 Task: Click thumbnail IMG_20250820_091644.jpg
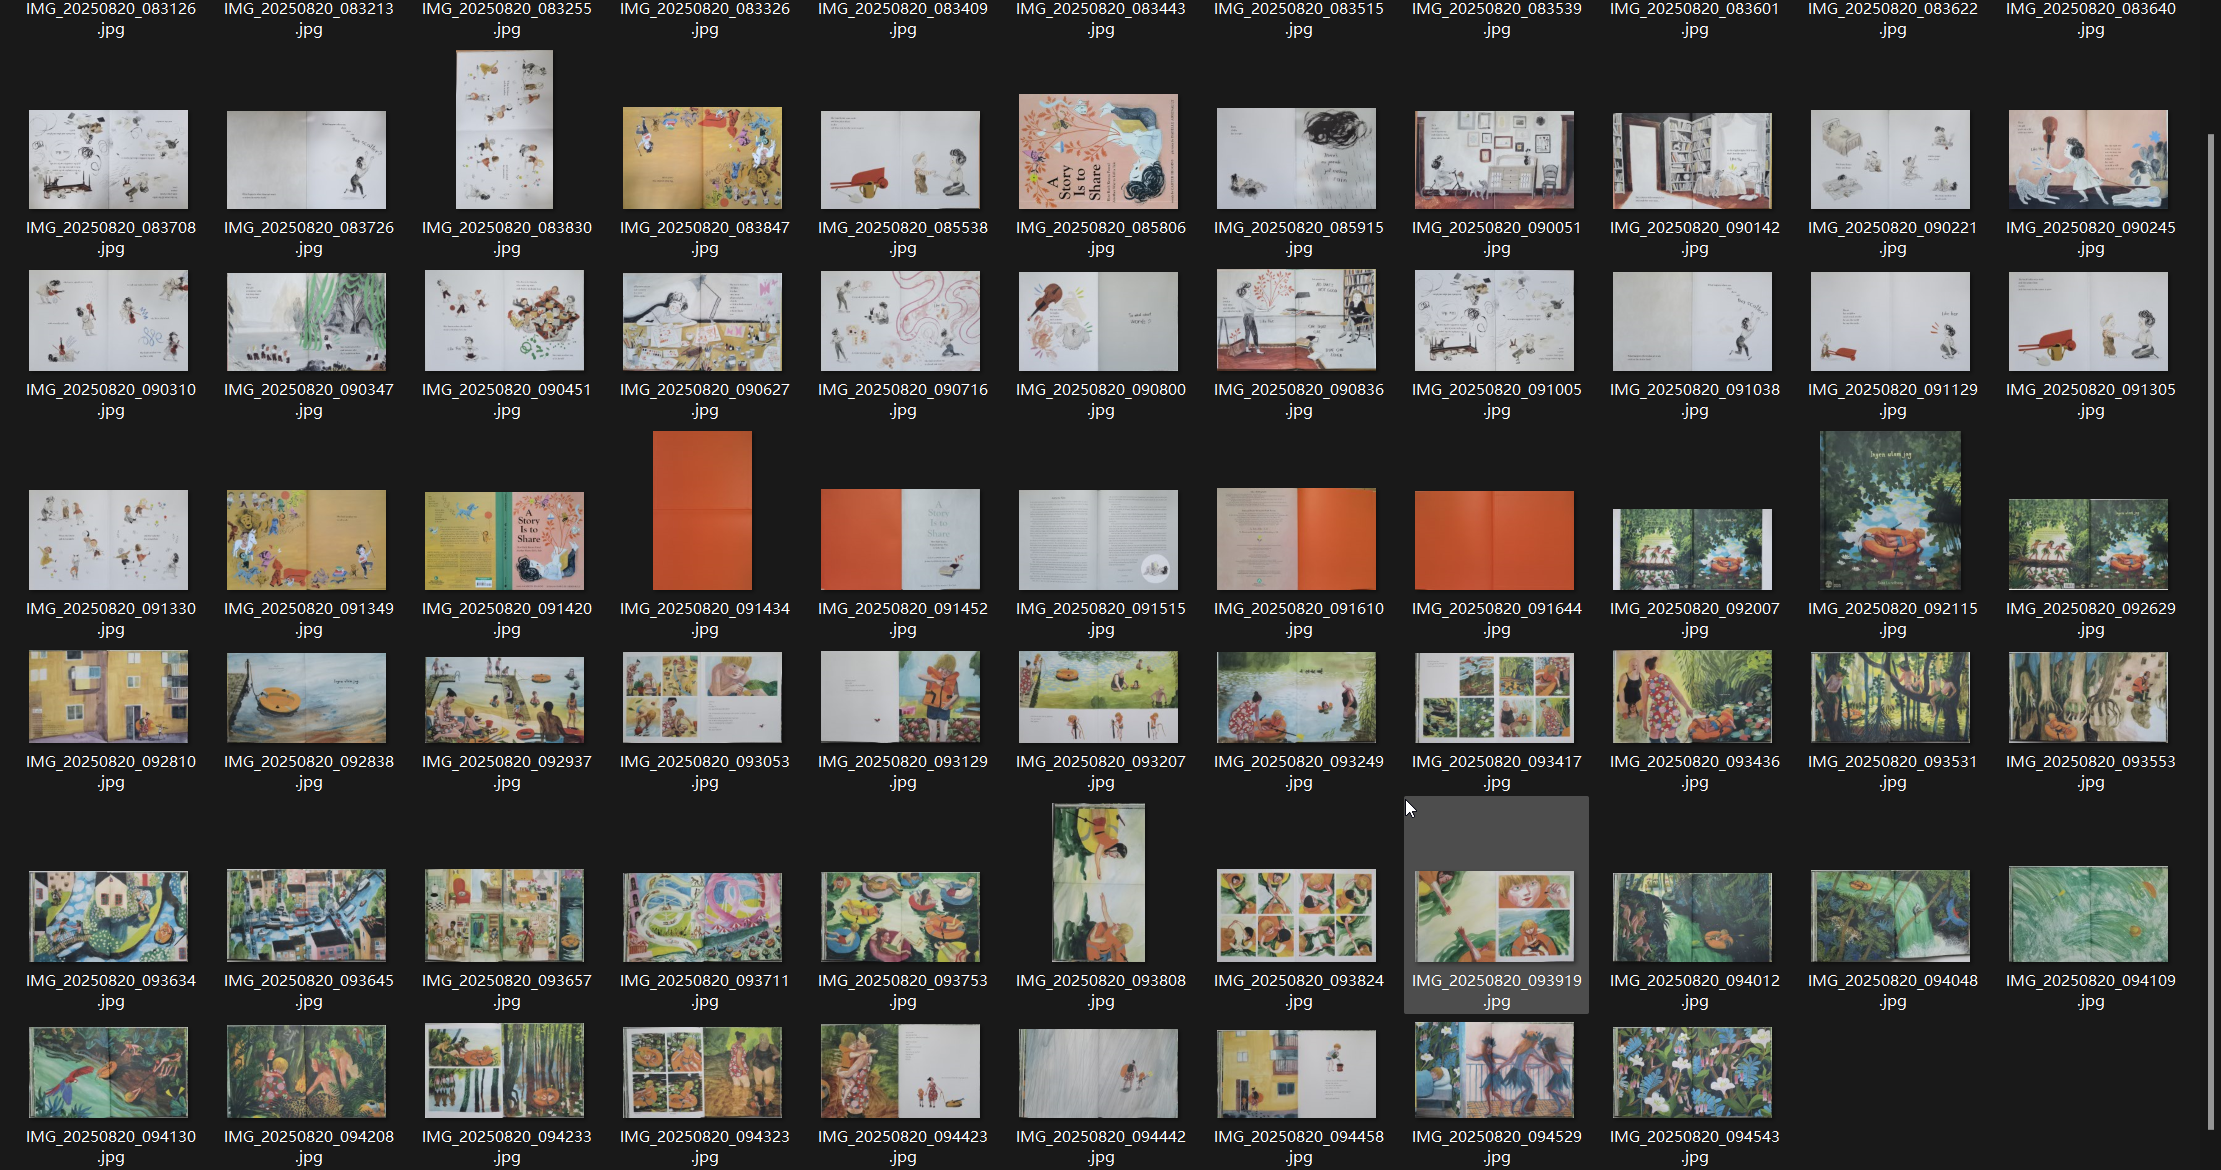pos(1494,540)
